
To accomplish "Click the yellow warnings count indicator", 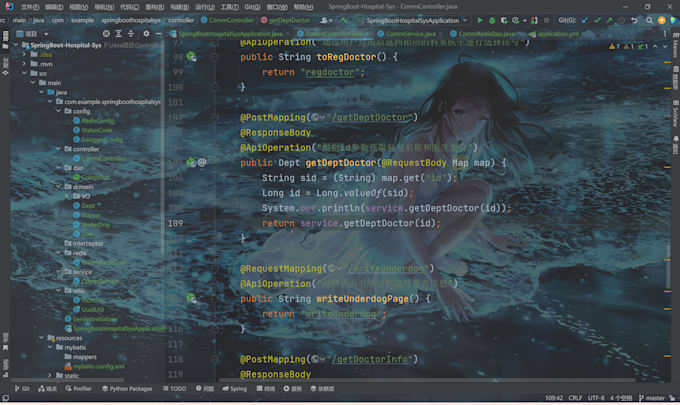I will (x=615, y=46).
